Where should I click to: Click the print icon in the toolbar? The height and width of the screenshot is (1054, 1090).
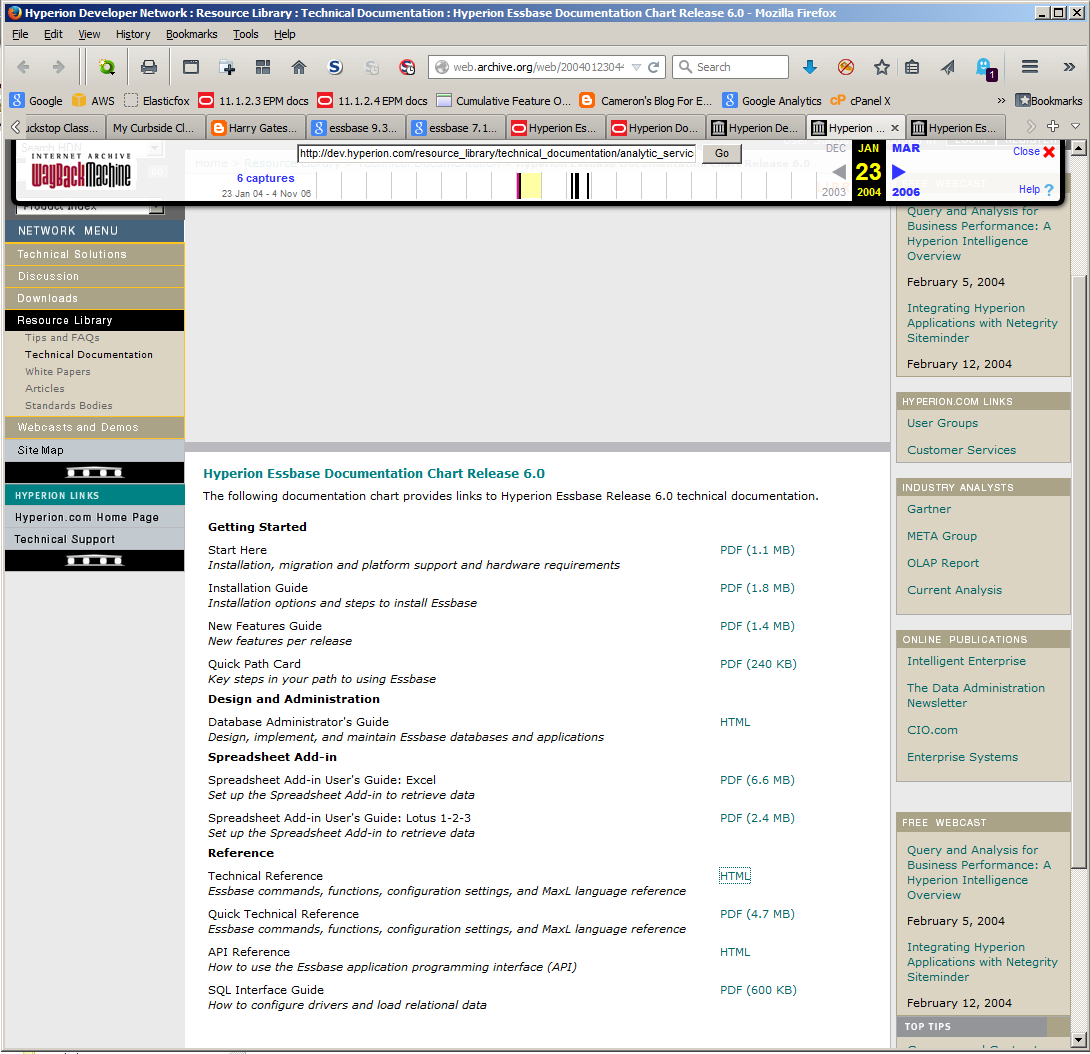tap(149, 67)
